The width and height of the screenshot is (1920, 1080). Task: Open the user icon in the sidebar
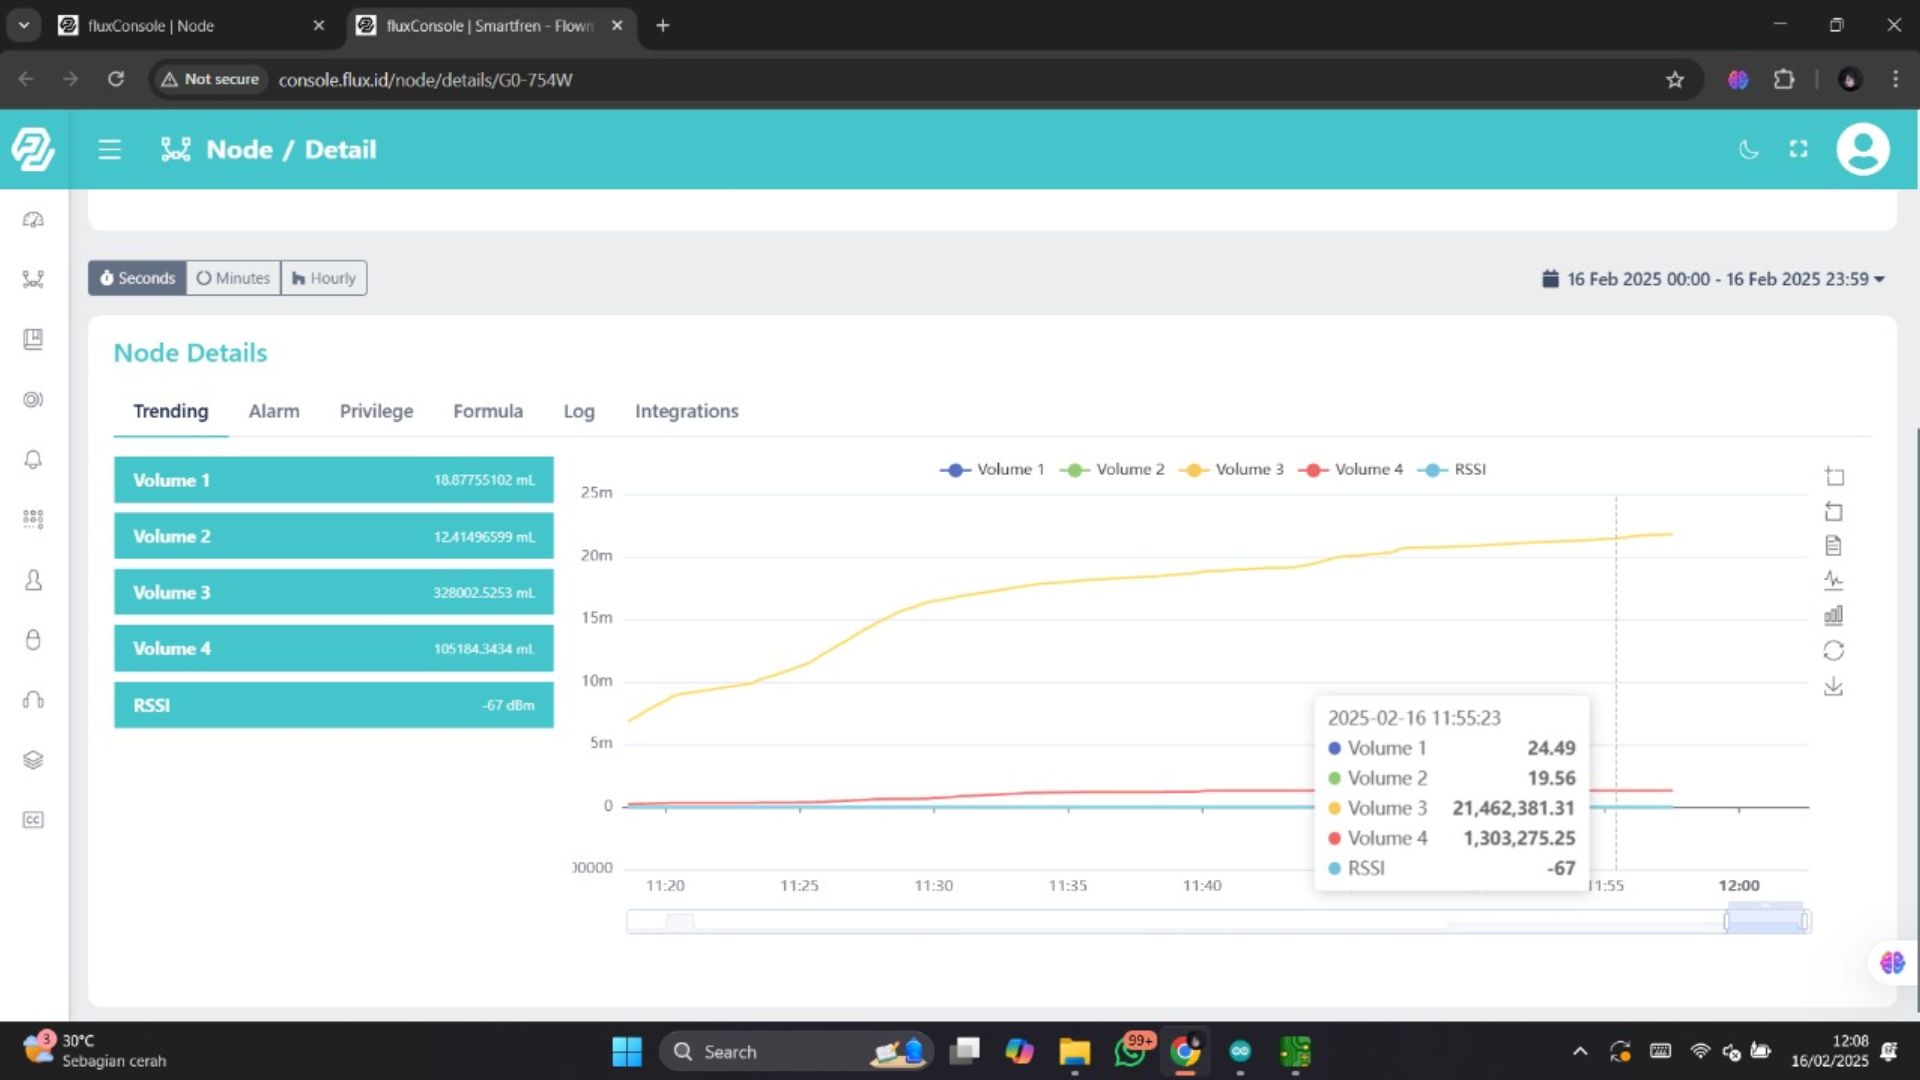[33, 580]
